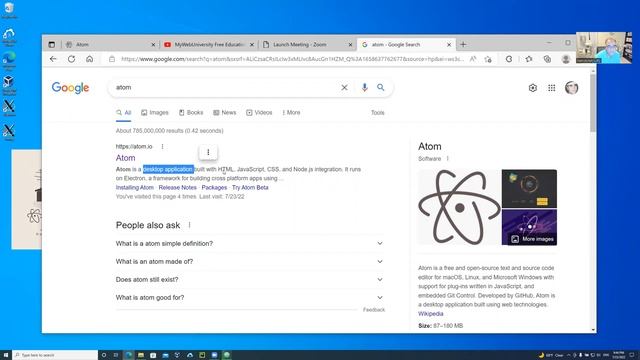
Task: Open Google settings gear
Action: tap(533, 88)
